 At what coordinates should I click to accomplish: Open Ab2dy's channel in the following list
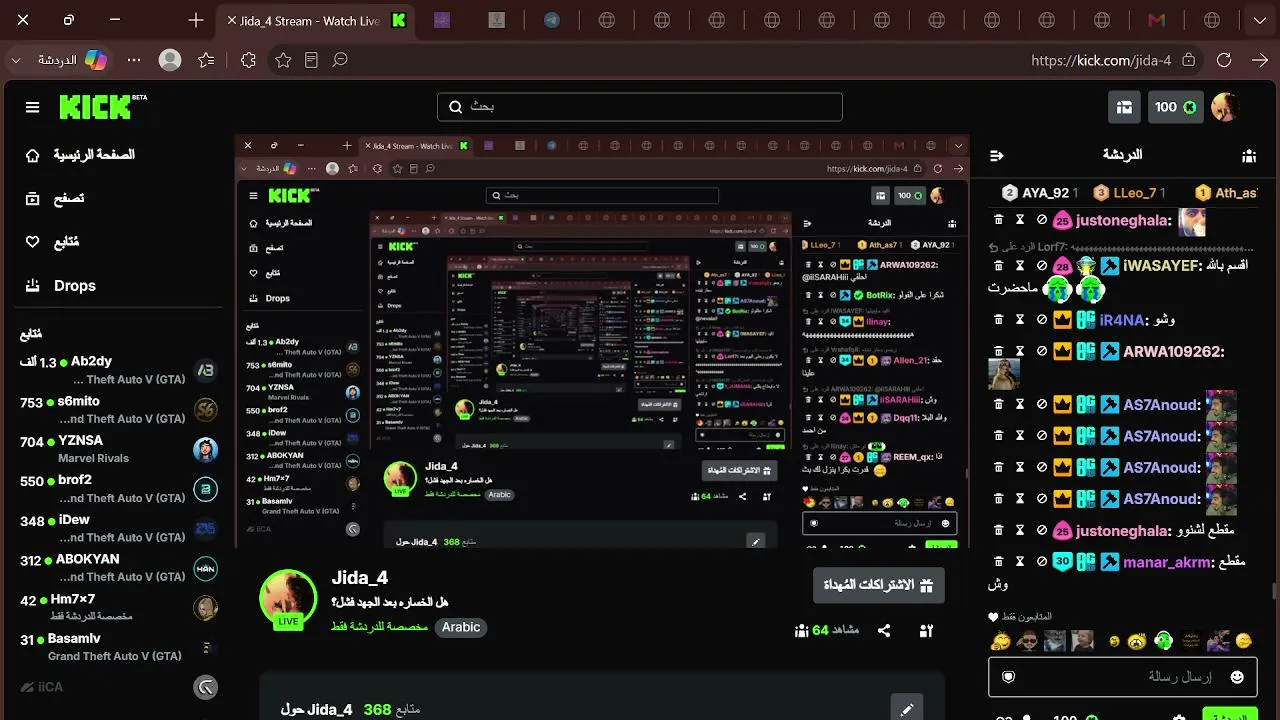tap(118, 370)
